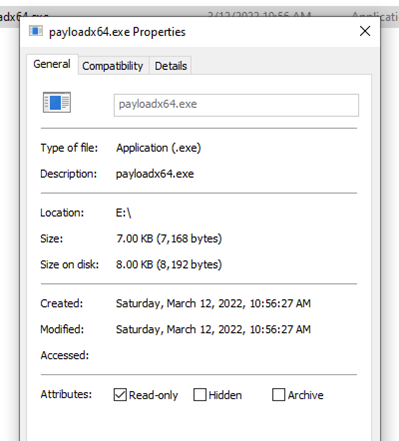Click the Modified date value

pos(213,329)
